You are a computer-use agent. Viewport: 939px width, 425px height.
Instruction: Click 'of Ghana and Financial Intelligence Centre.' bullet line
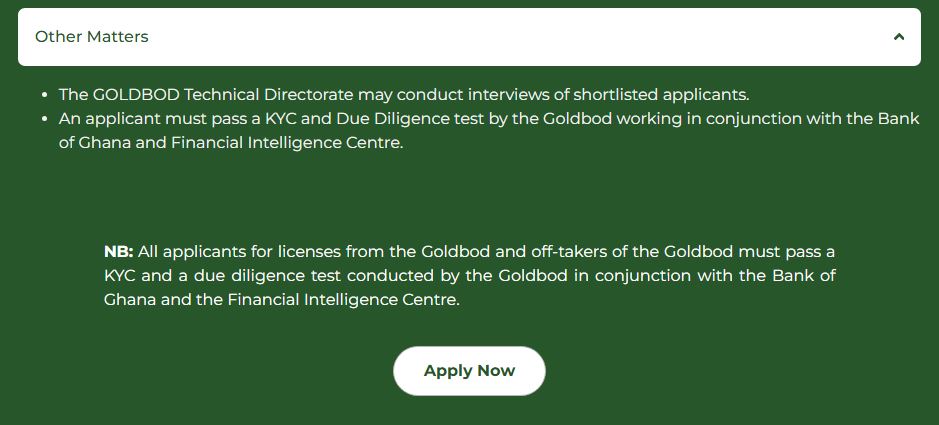click(231, 144)
